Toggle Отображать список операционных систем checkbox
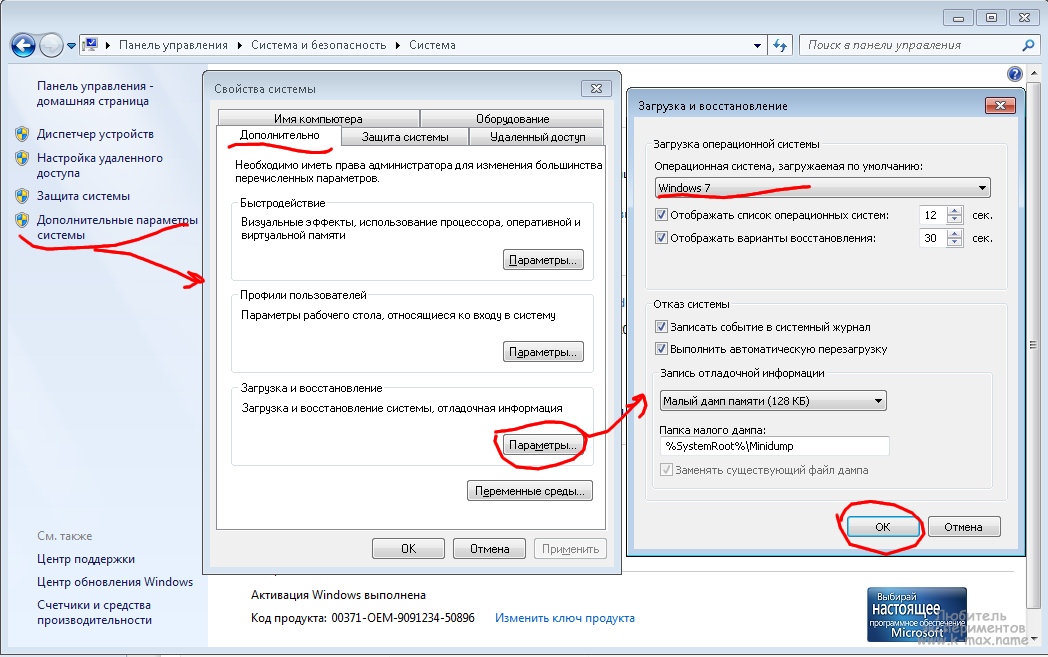Screen dimensions: 1048x657 661,215
